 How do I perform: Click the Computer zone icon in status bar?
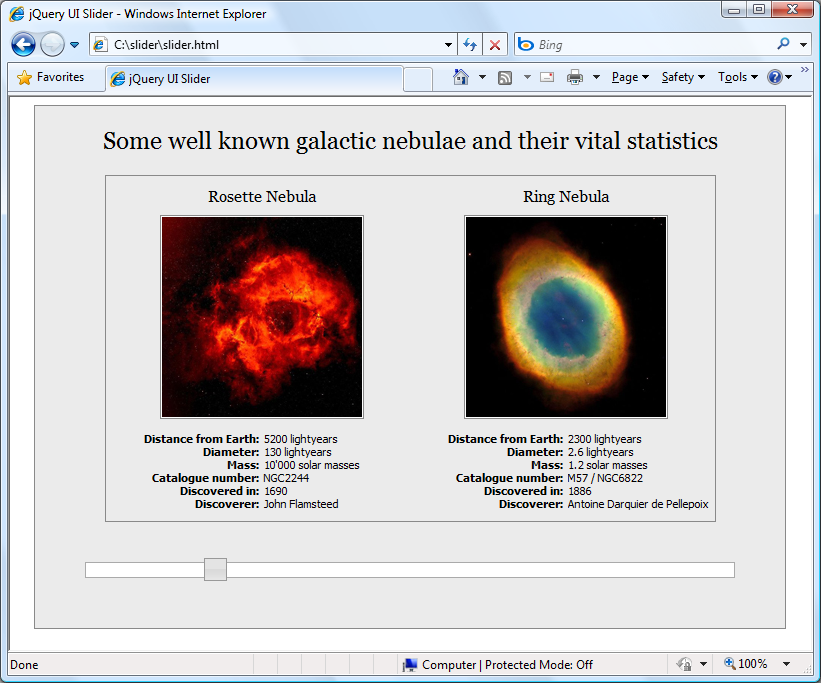tap(409, 665)
